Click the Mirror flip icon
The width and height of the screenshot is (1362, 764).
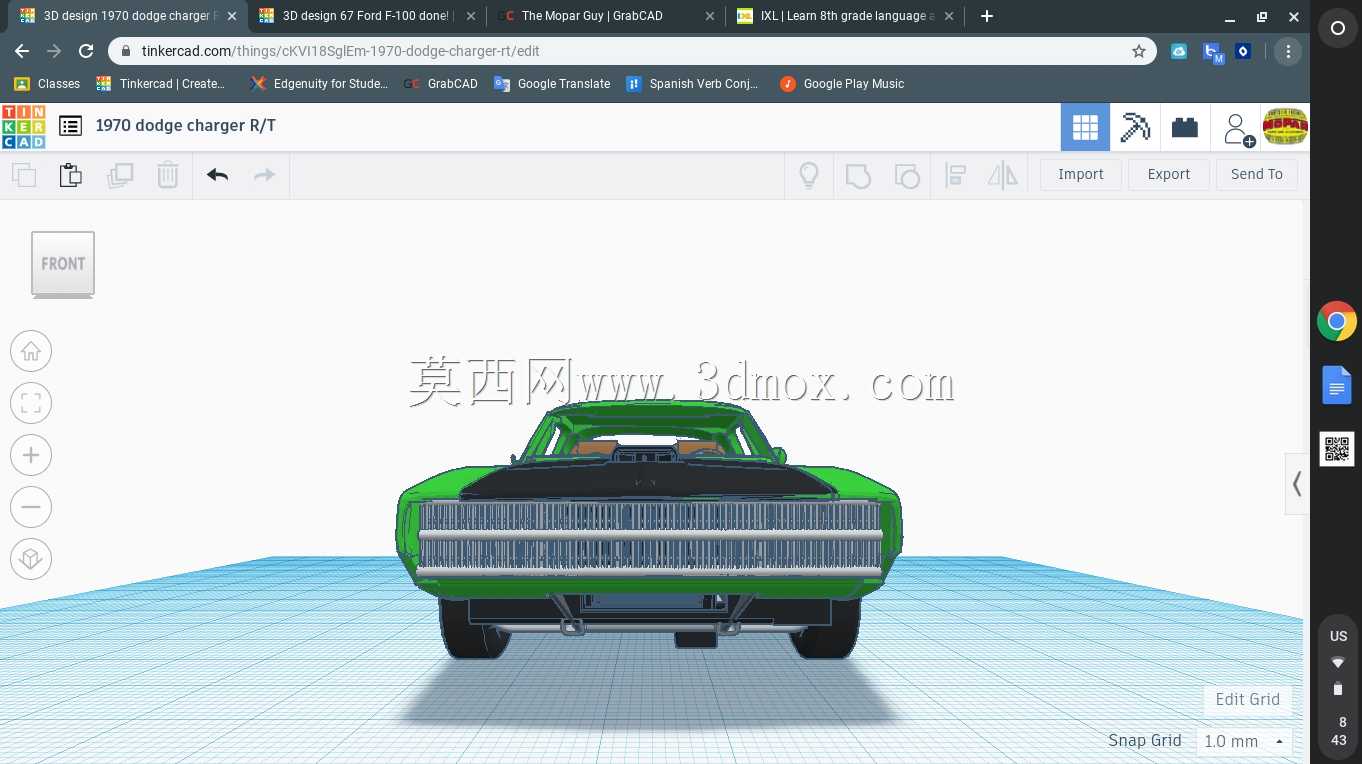[1002, 176]
